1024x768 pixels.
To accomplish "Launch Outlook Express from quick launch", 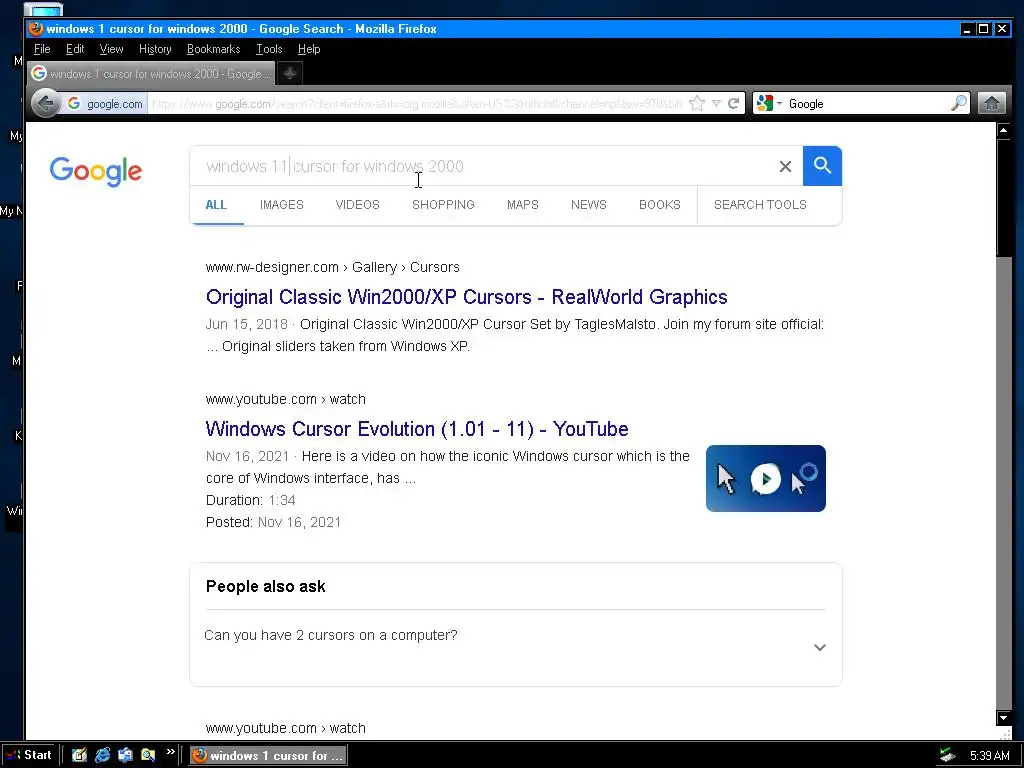I will (125, 755).
